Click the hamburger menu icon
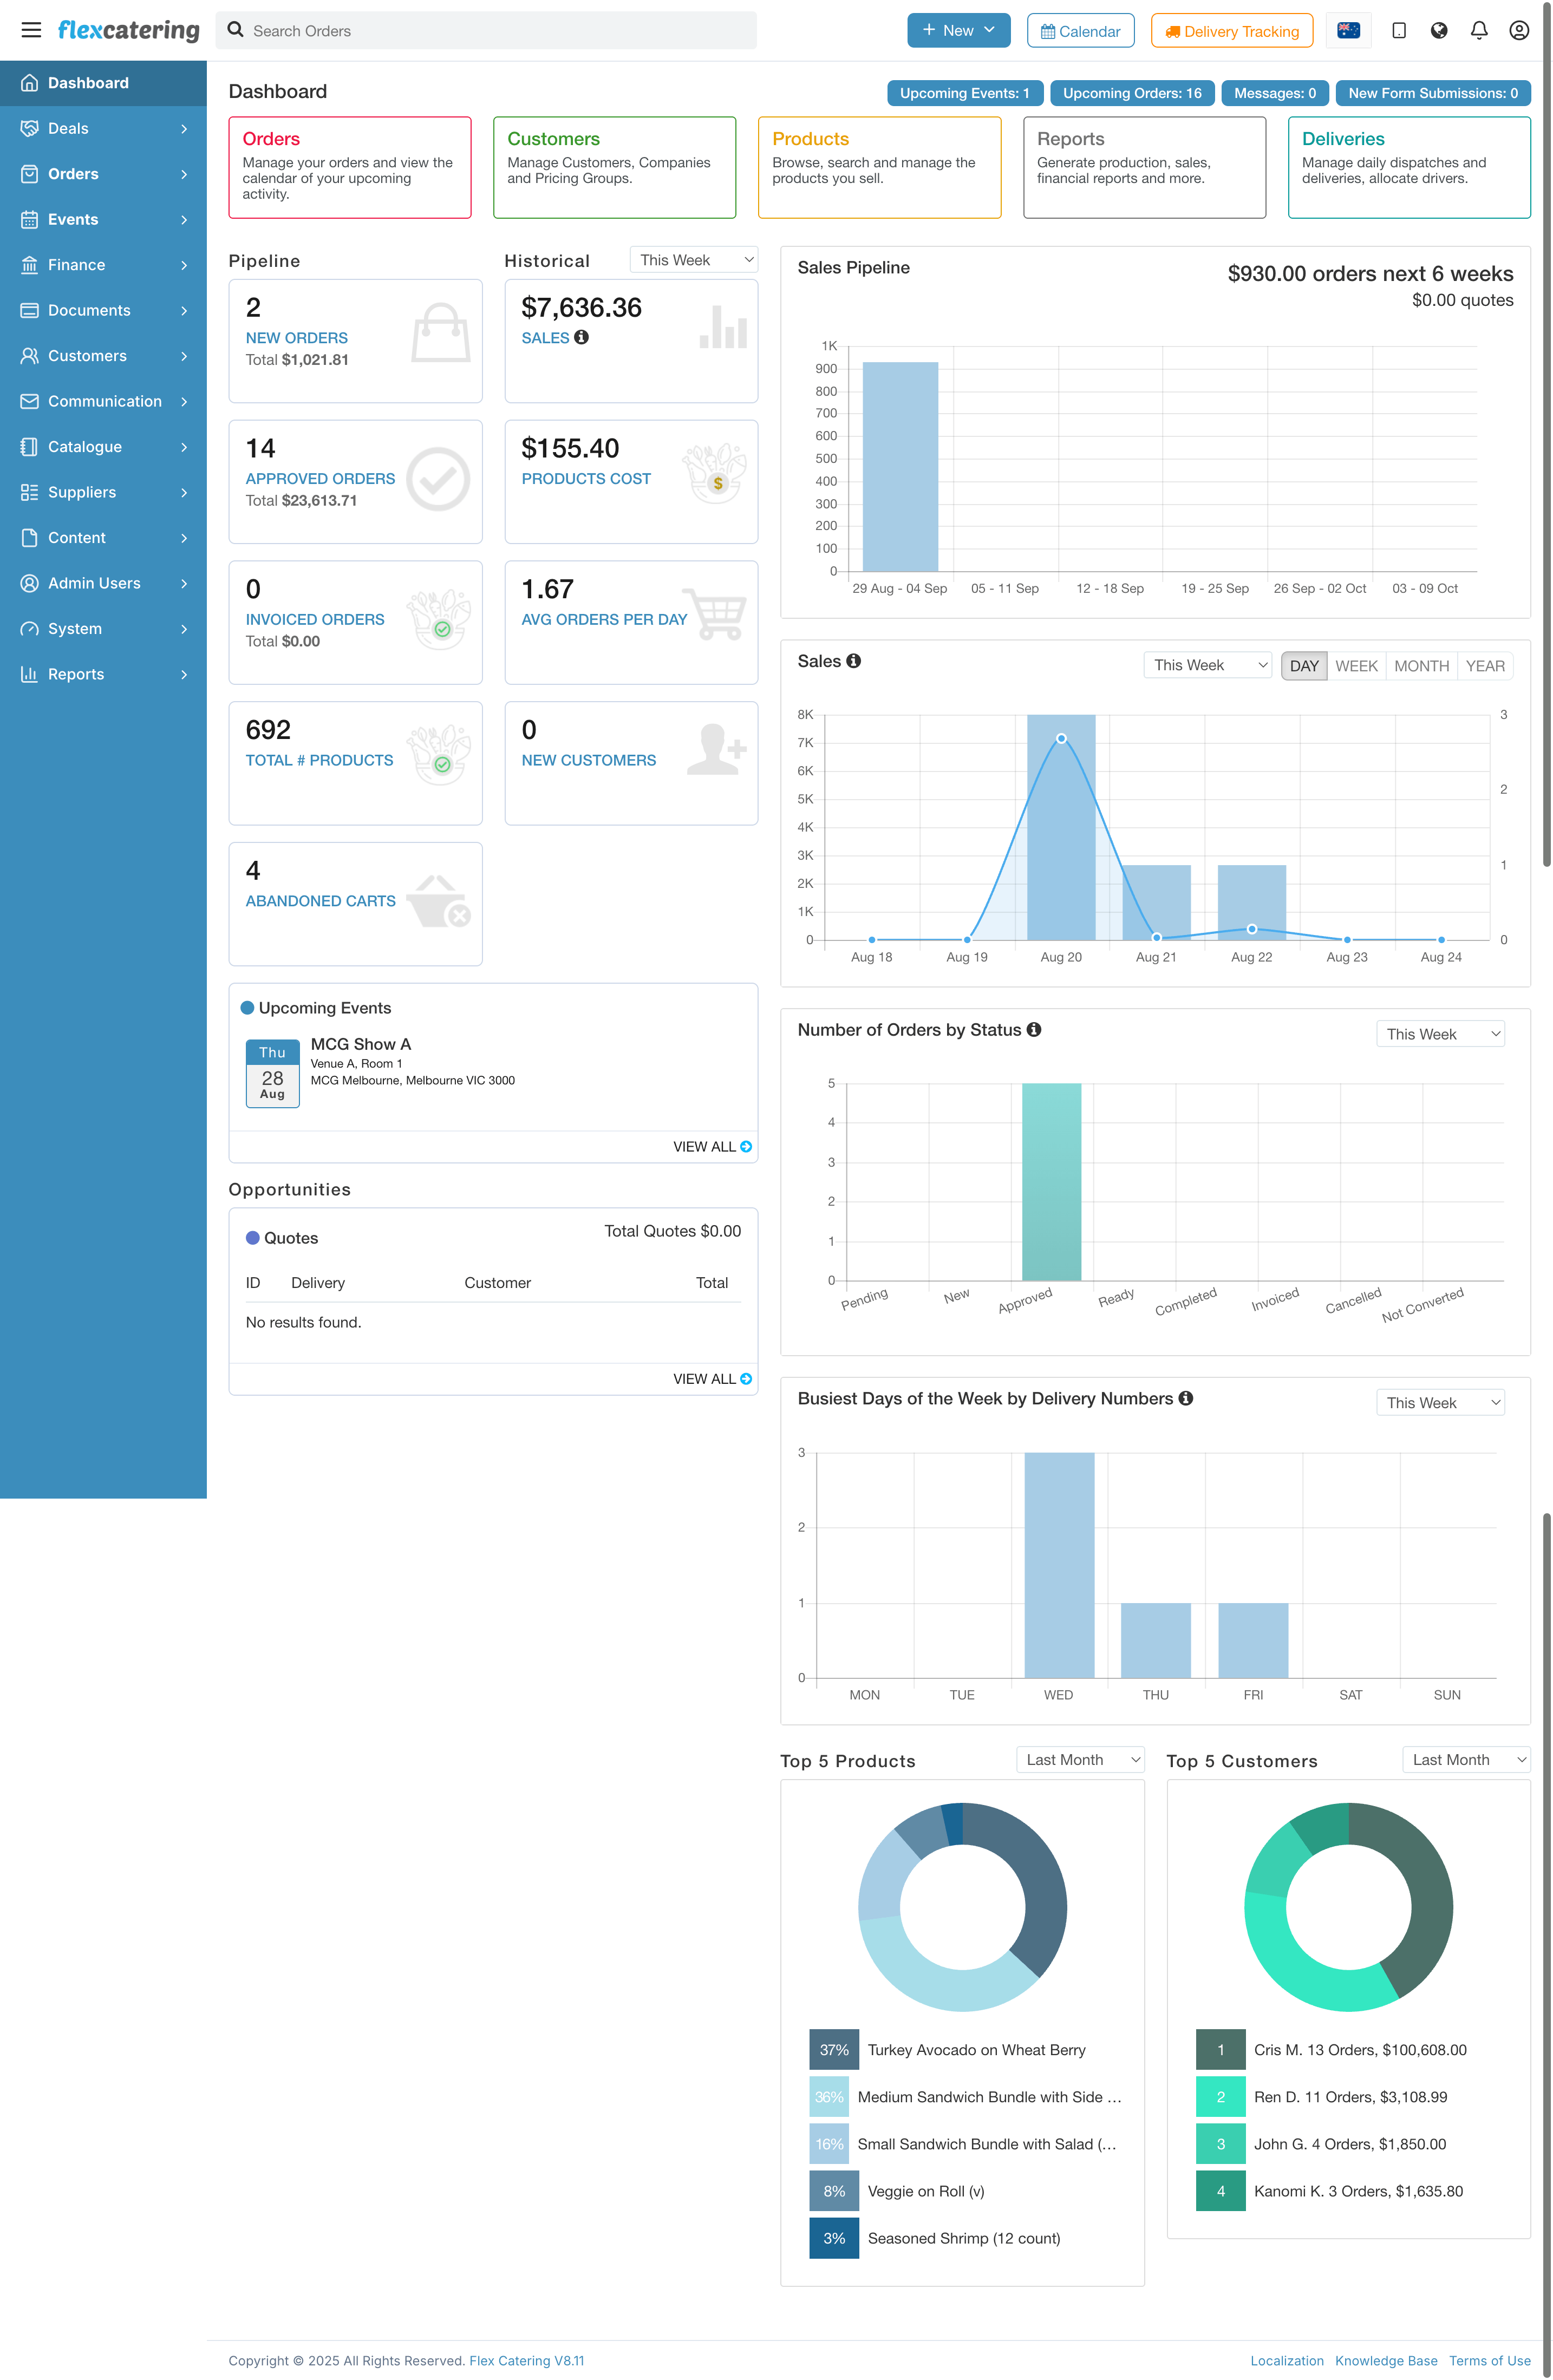Viewport: 1553px width, 2380px height. [31, 30]
